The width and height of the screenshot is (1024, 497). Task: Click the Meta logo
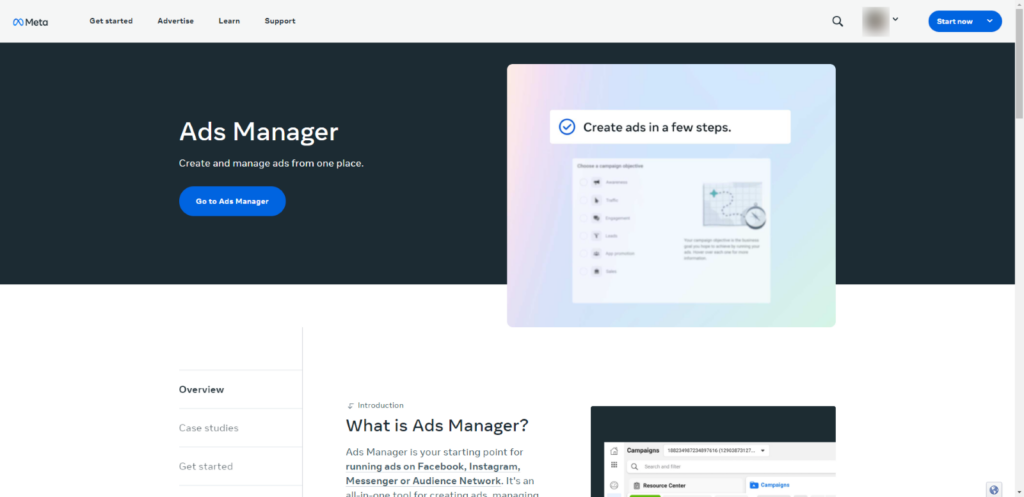[x=30, y=21]
